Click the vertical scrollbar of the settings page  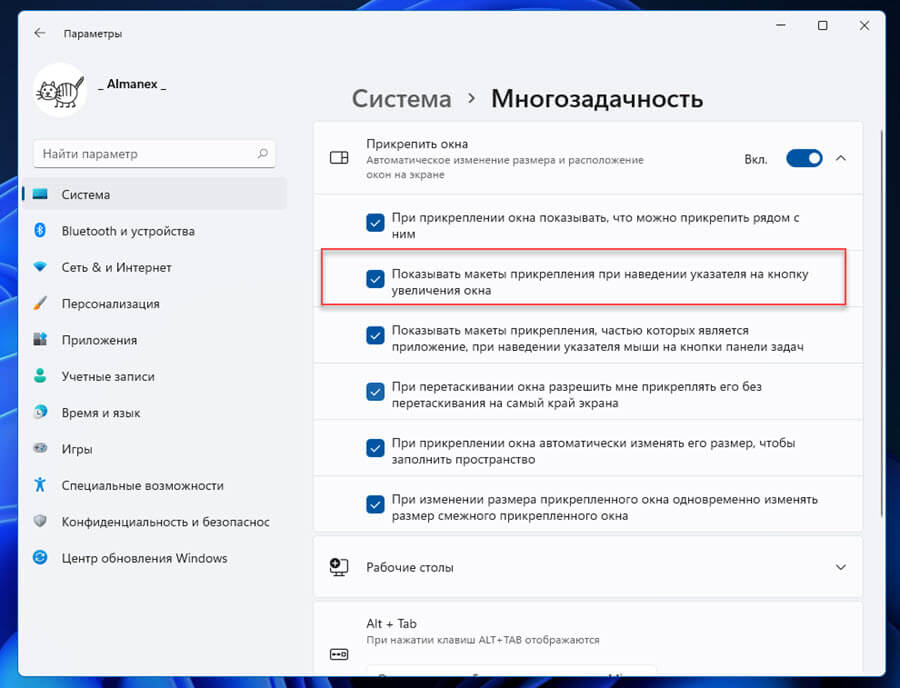(x=882, y=323)
